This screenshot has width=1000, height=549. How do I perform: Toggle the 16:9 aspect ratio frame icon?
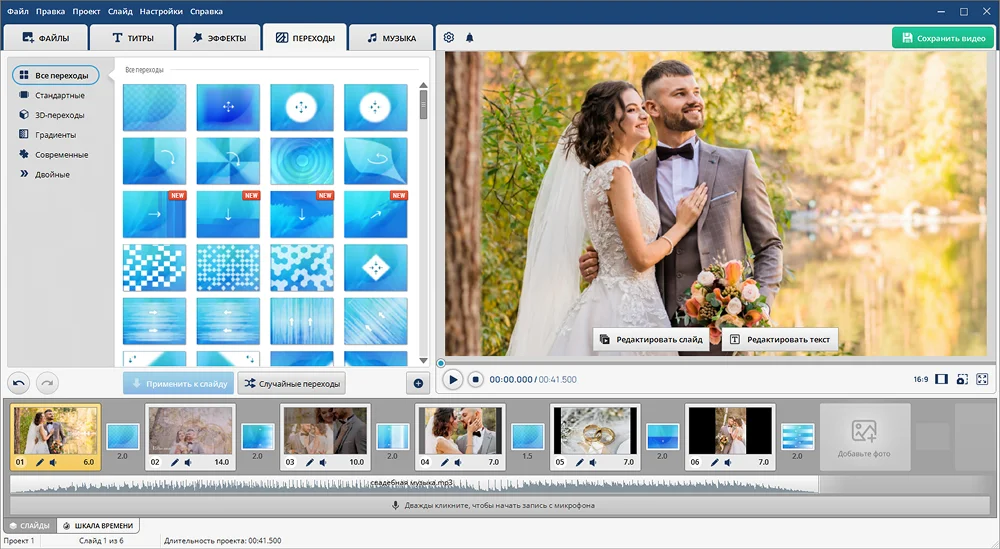941,380
